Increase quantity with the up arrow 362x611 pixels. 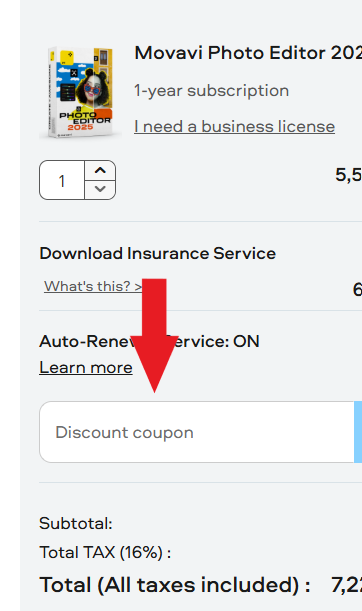[100, 170]
